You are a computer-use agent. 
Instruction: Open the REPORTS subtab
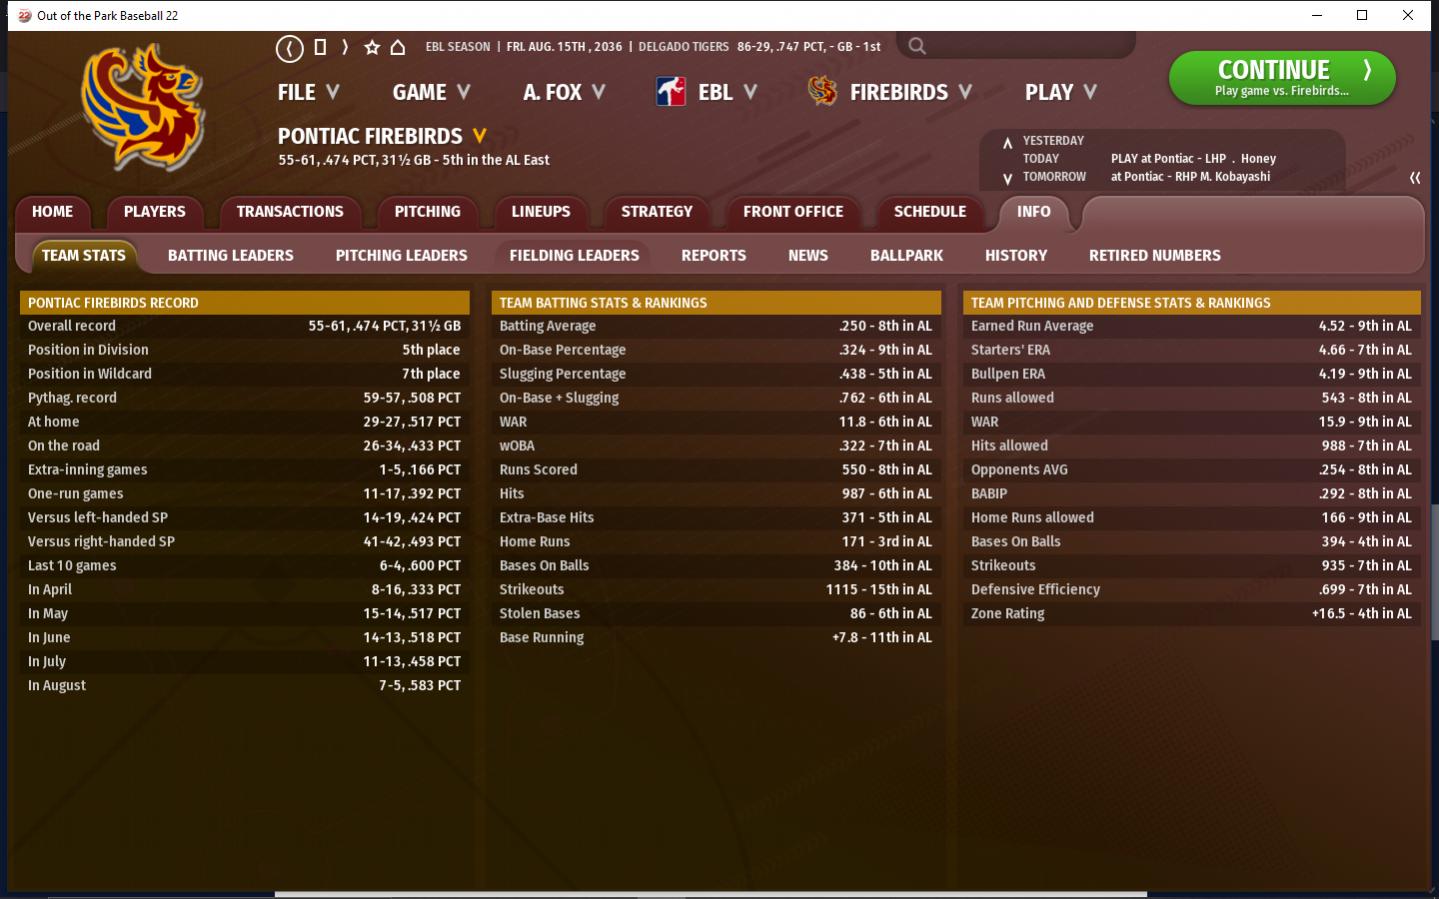coord(713,256)
